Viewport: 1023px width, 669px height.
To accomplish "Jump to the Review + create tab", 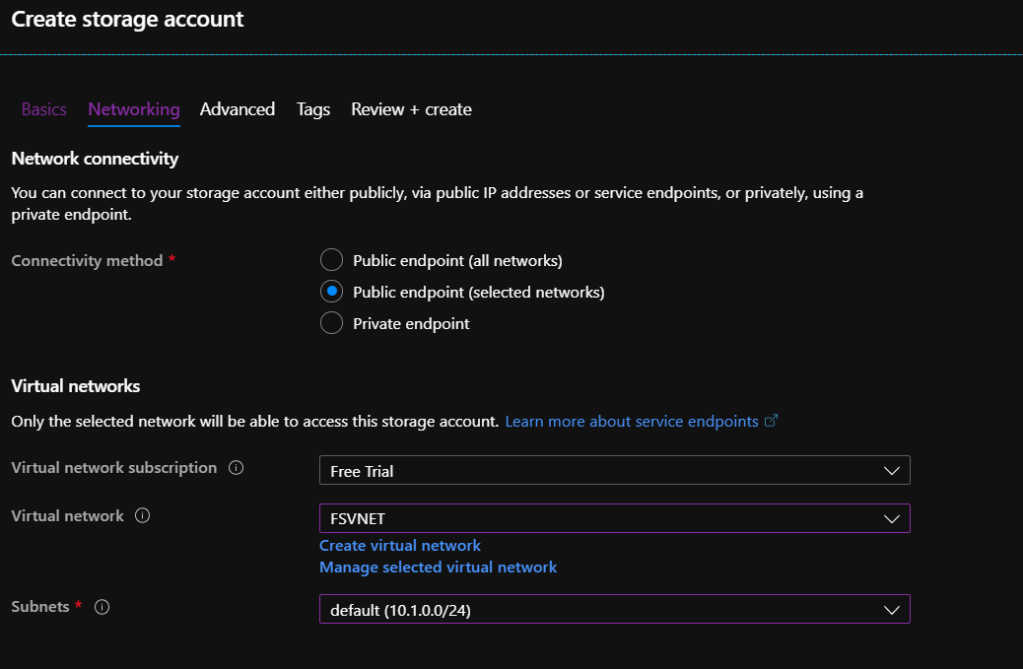I will click(411, 109).
